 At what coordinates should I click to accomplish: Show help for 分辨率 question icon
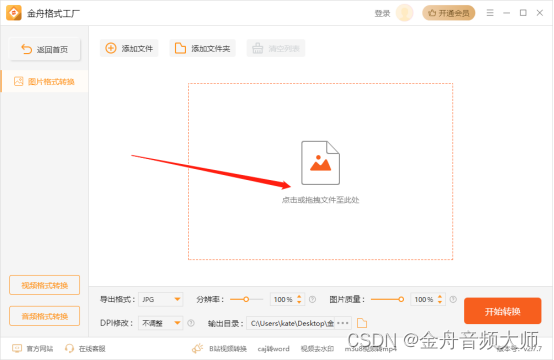[312, 300]
